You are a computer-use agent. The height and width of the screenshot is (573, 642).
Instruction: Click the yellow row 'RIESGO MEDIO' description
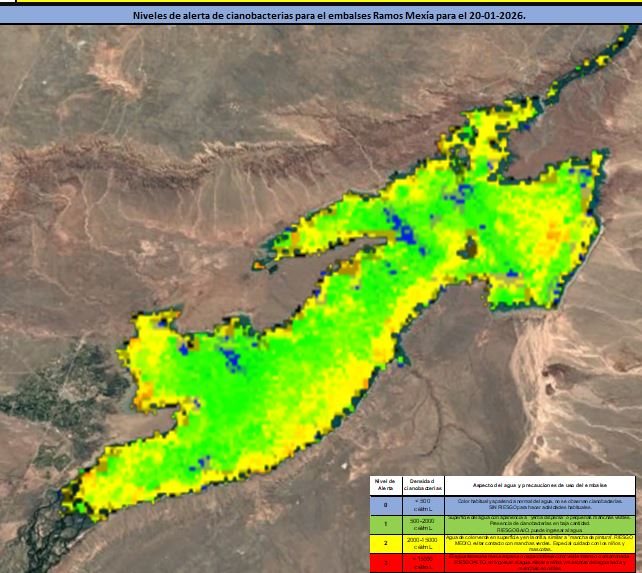[x=538, y=544]
